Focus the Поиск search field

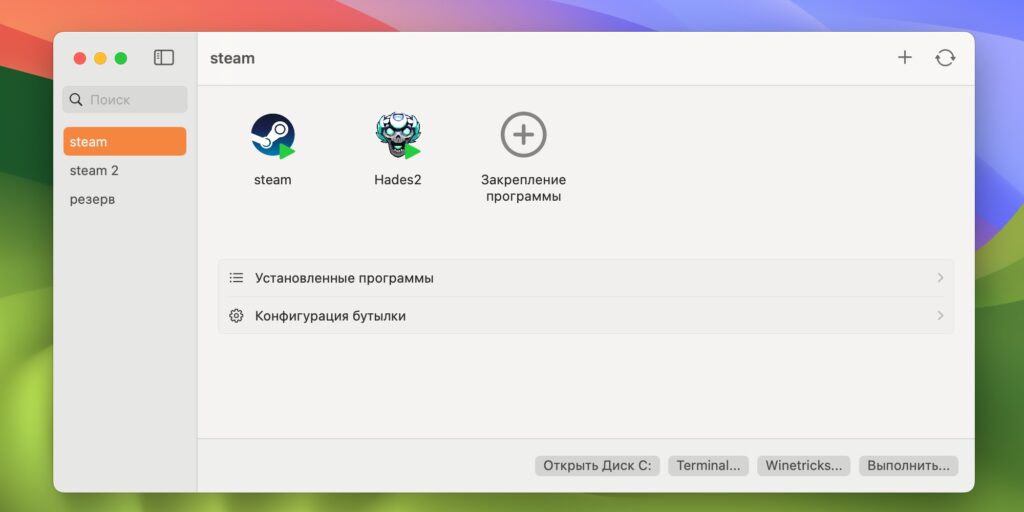pyautogui.click(x=125, y=99)
